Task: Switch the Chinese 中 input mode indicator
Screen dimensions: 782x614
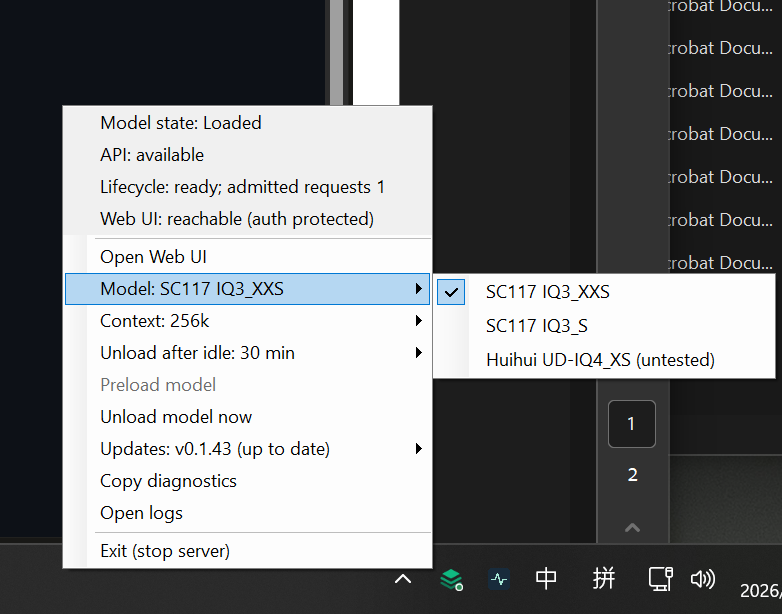Action: coord(546,579)
